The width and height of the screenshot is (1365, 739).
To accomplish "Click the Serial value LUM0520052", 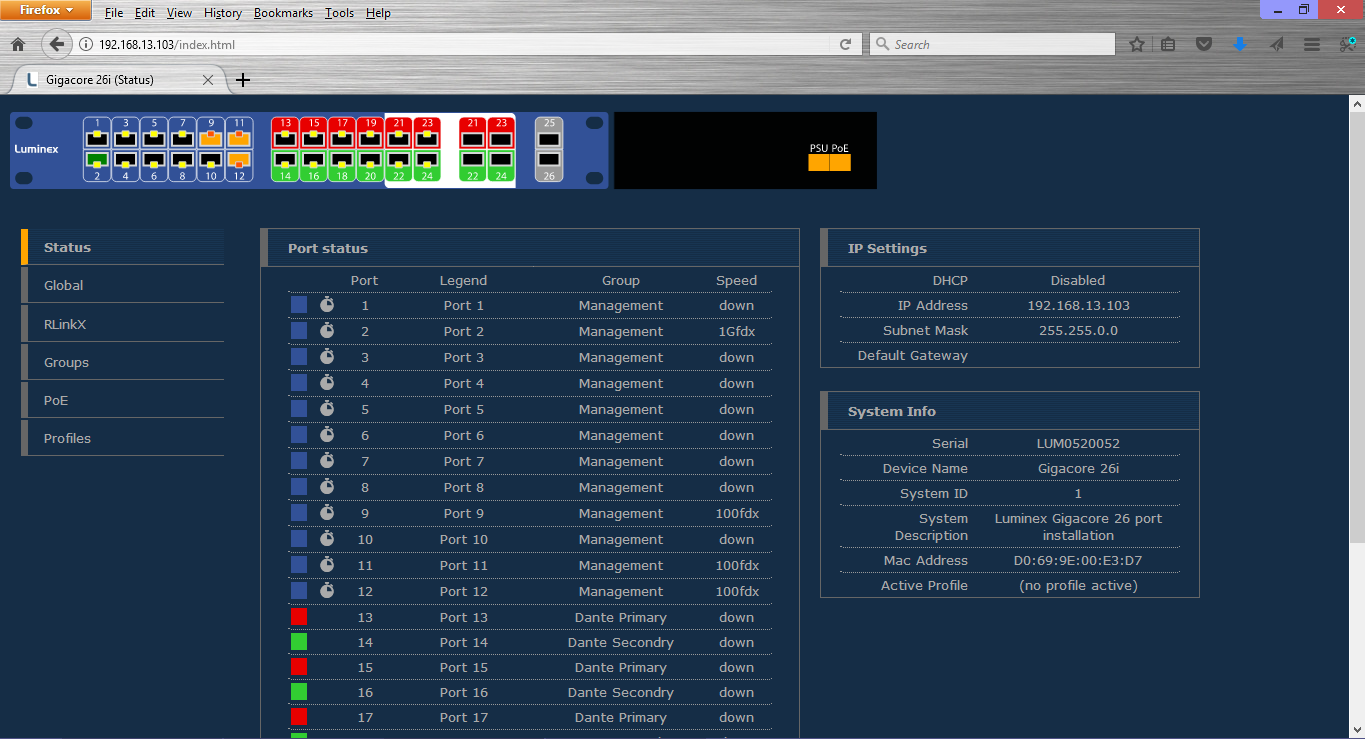I will [1078, 443].
